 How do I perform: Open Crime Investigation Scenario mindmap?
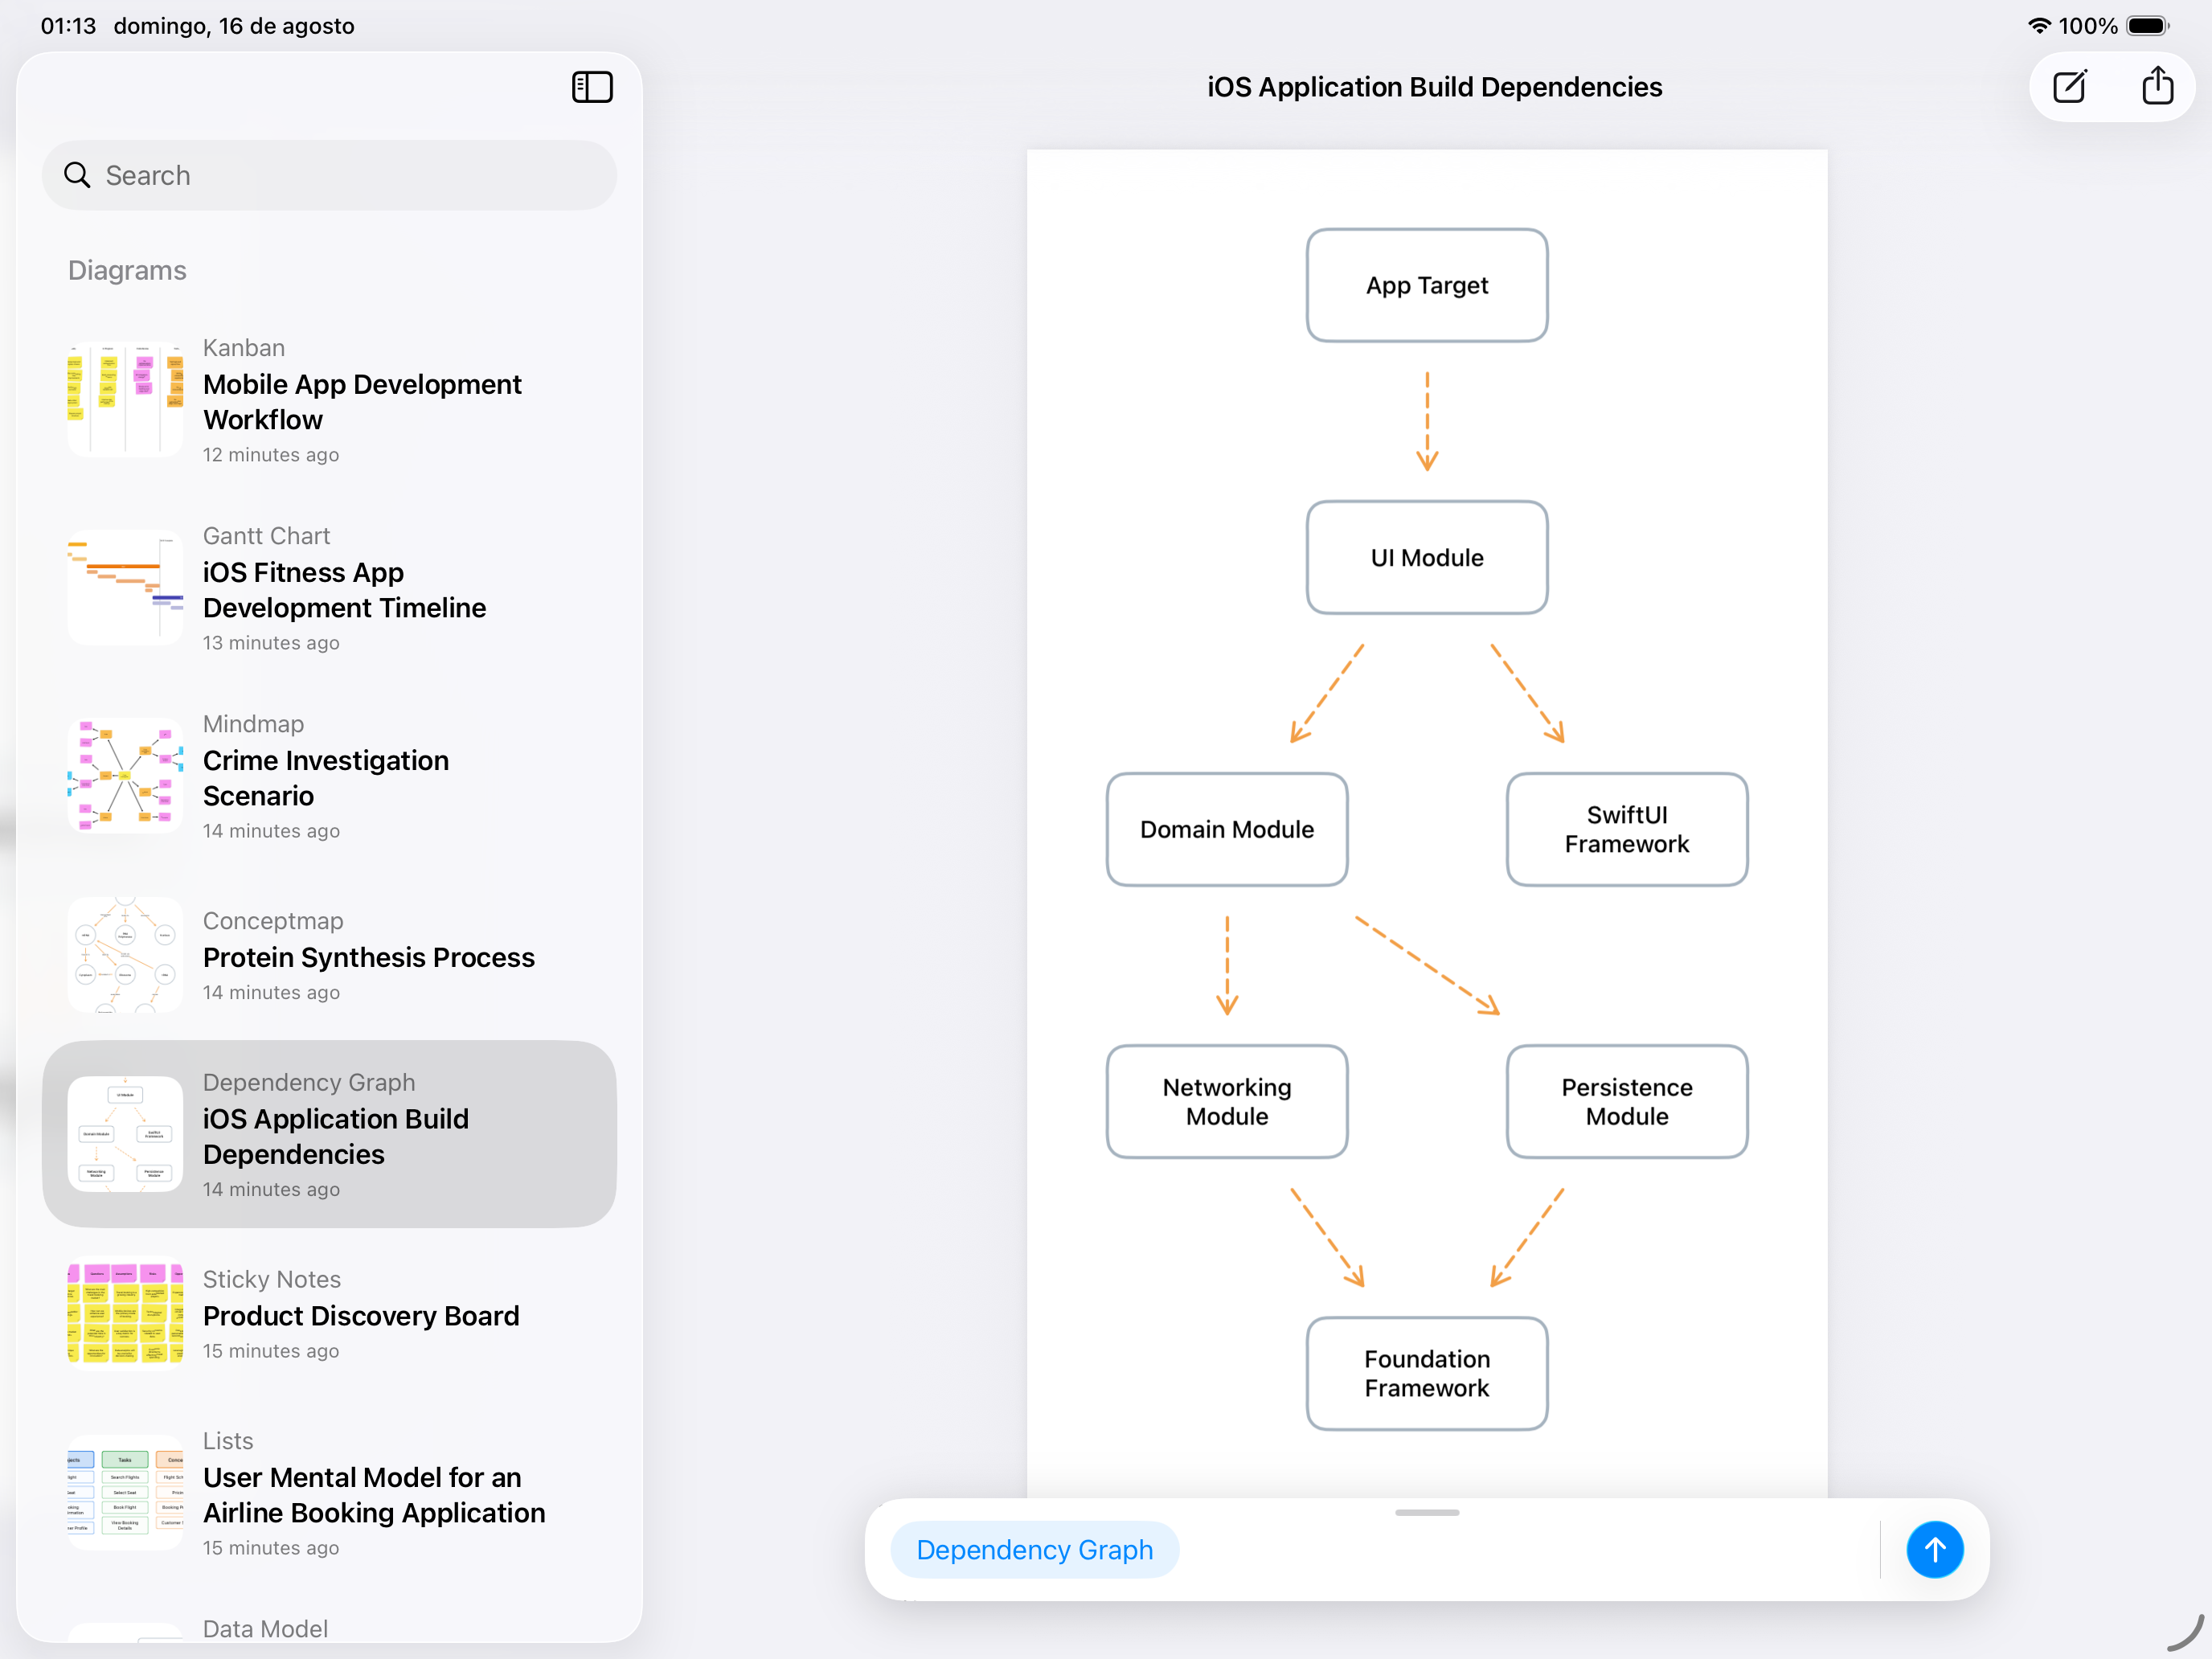[x=329, y=776]
